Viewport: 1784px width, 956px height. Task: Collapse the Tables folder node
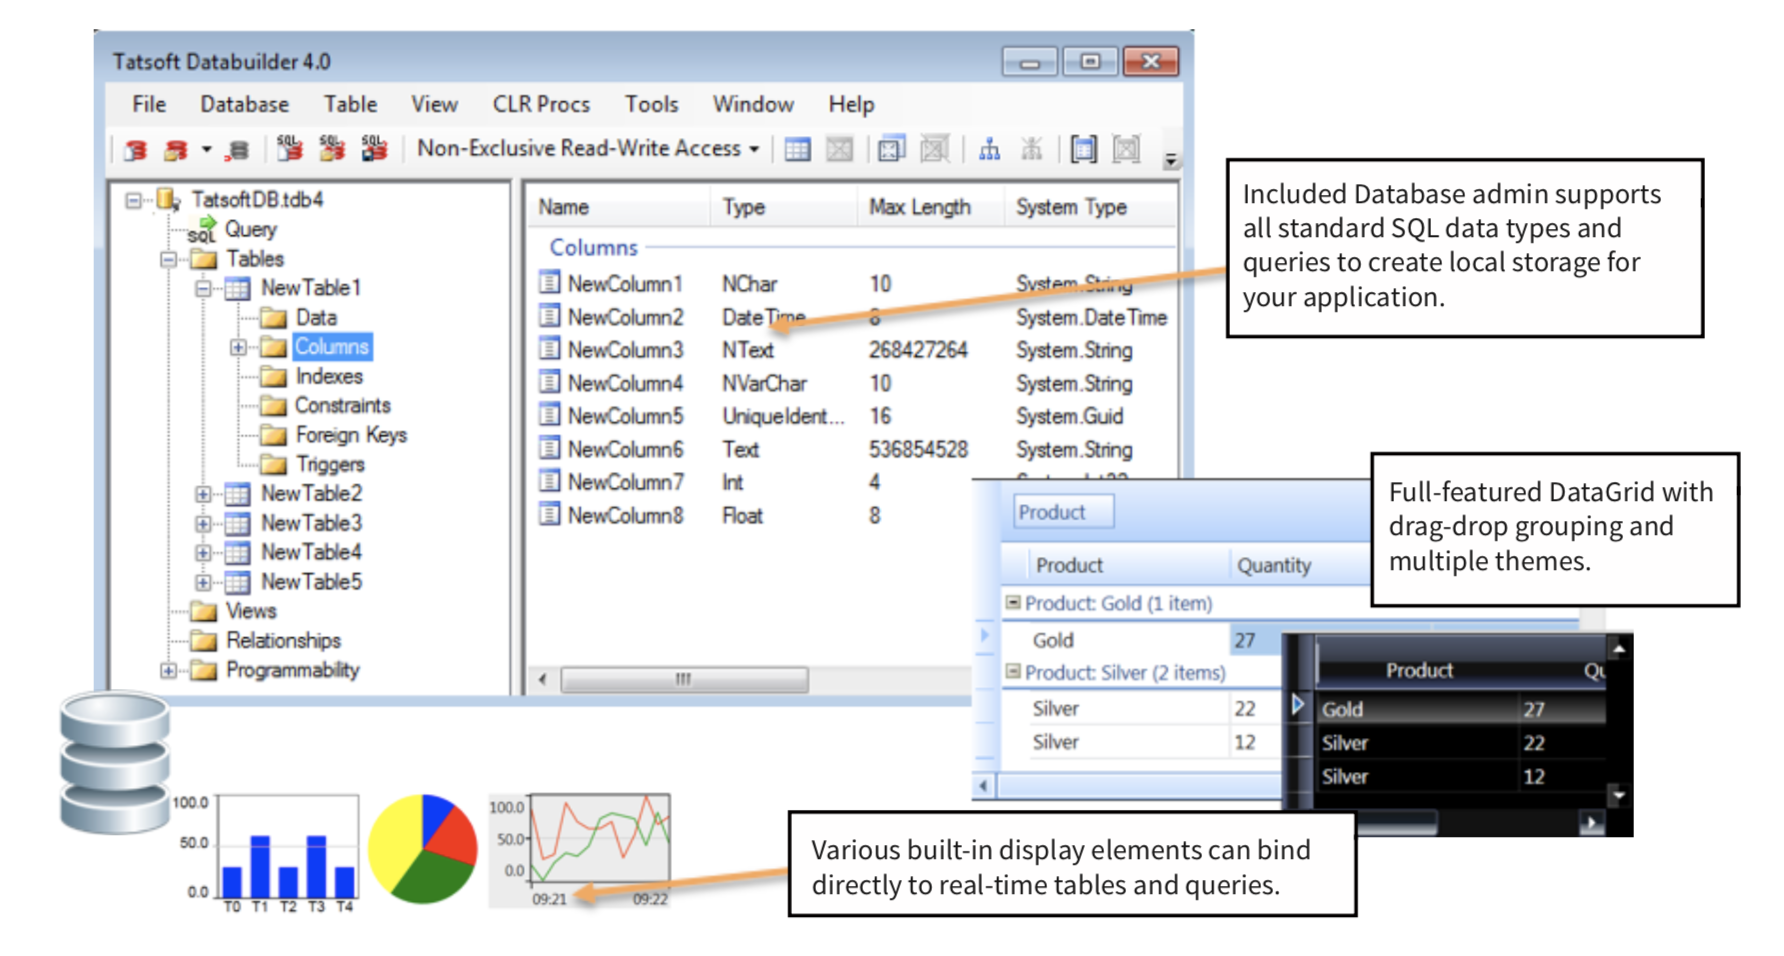click(x=168, y=260)
